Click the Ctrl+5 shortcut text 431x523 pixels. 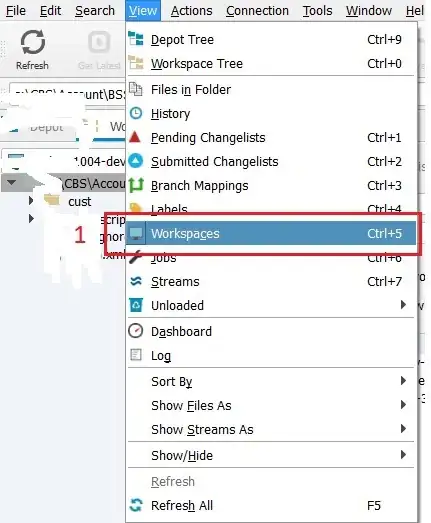(x=384, y=233)
